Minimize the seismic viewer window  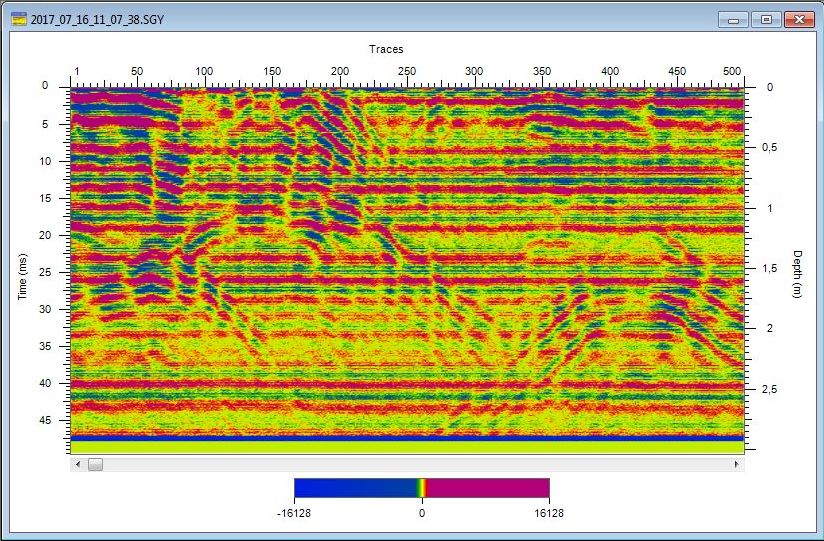click(734, 19)
